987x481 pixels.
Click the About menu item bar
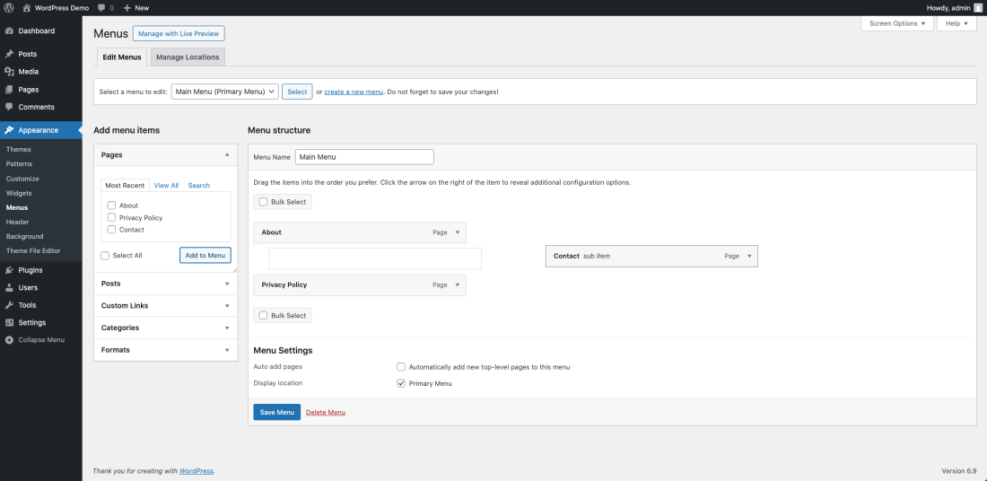tap(360, 232)
